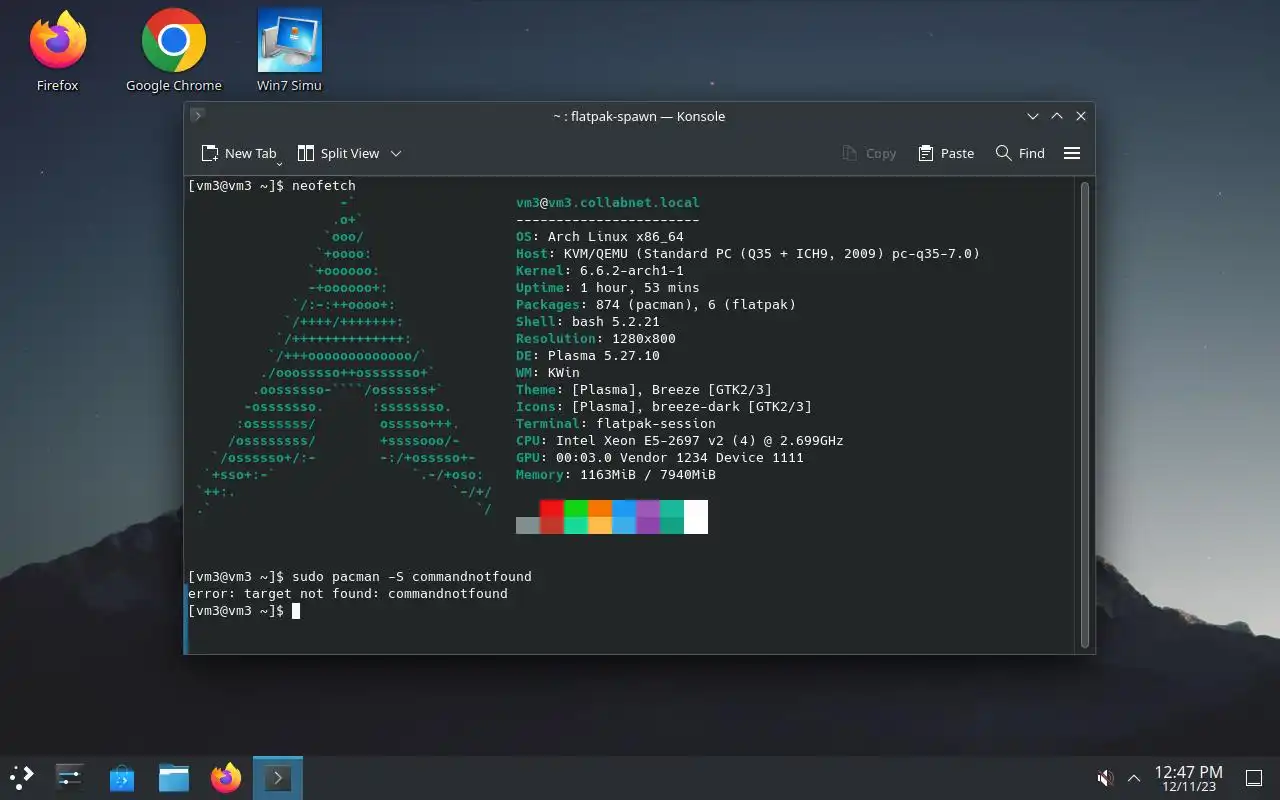Open the application launcher in taskbar
This screenshot has width=1280, height=800.
[22, 777]
